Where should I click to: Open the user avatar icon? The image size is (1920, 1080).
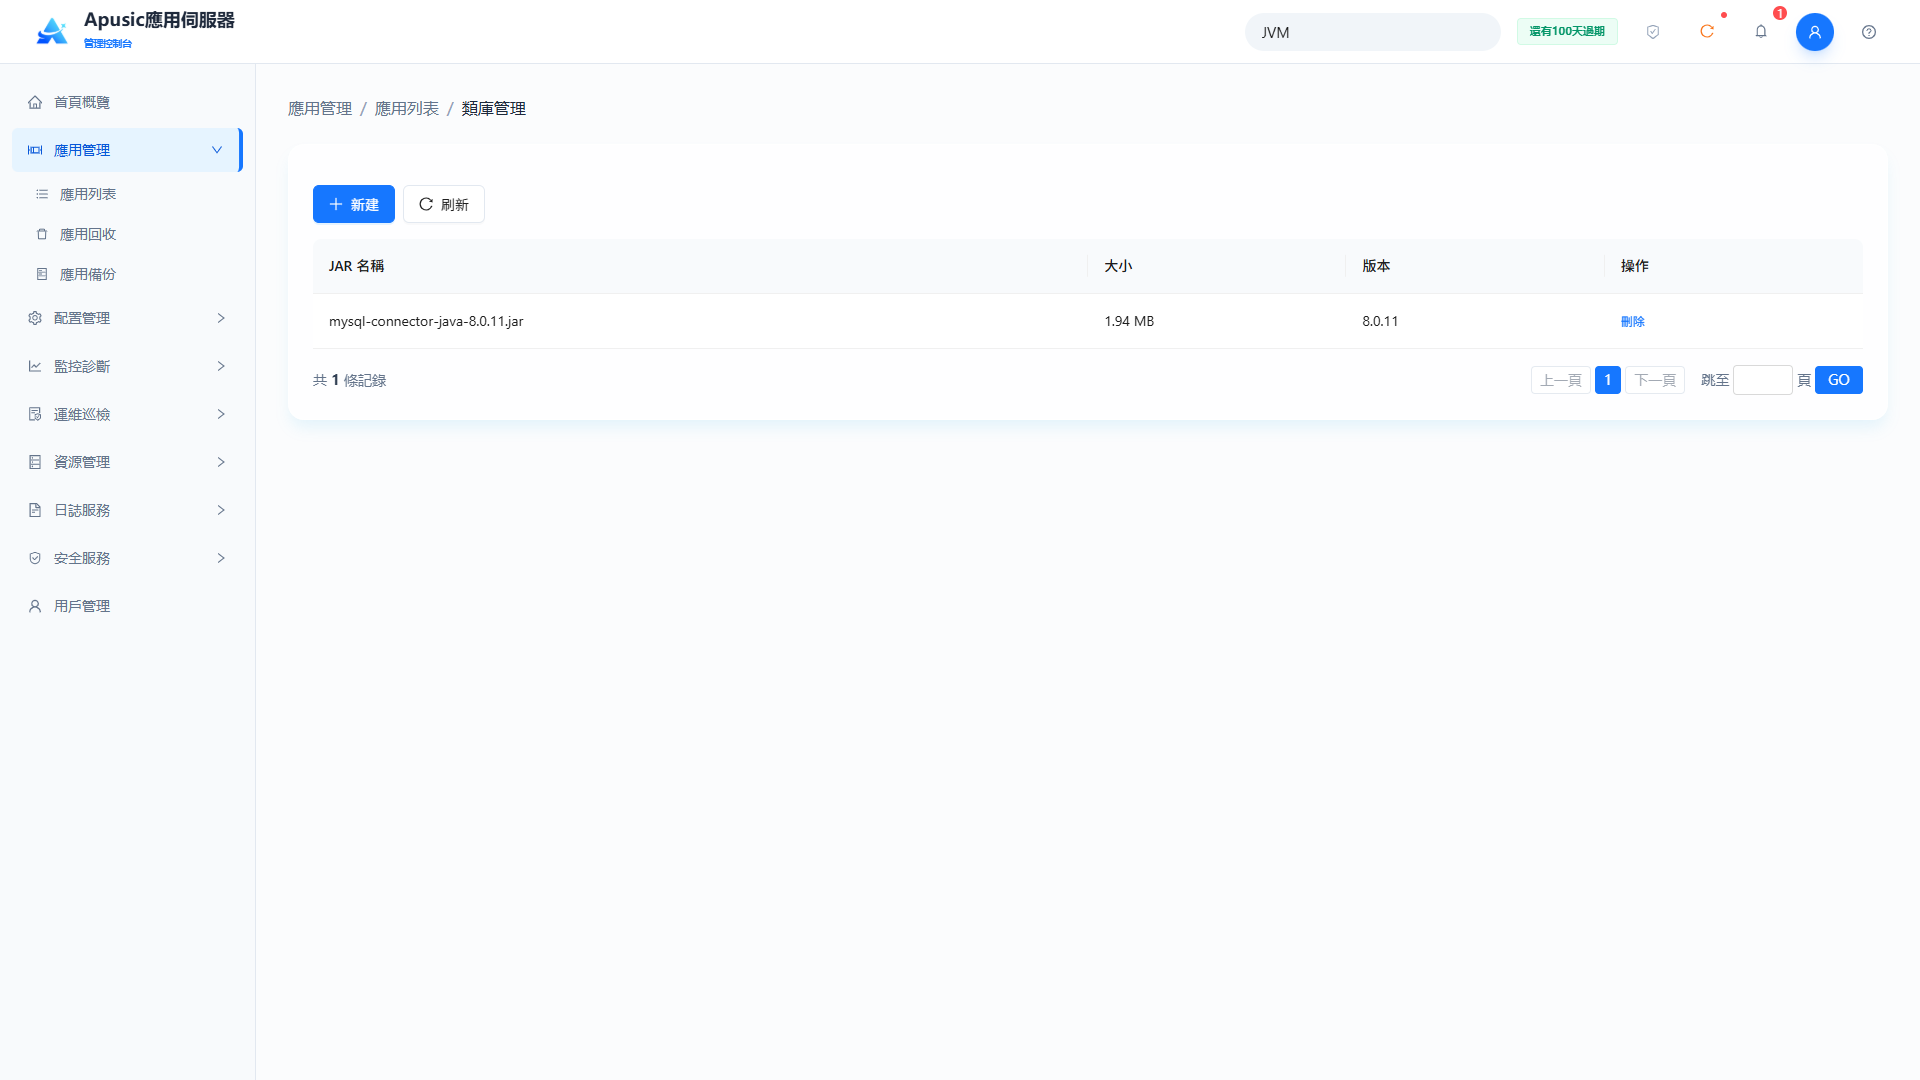coord(1815,32)
